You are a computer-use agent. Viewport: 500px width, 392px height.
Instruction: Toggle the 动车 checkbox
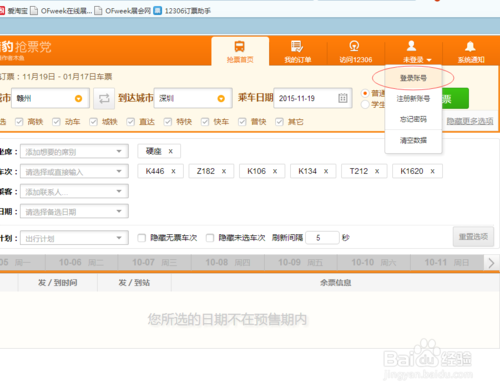[56, 122]
